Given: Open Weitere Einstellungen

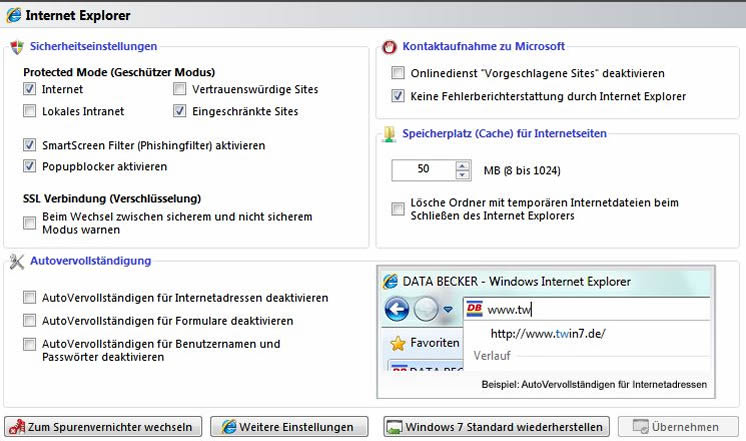Looking at the screenshot, I should pos(289,427).
